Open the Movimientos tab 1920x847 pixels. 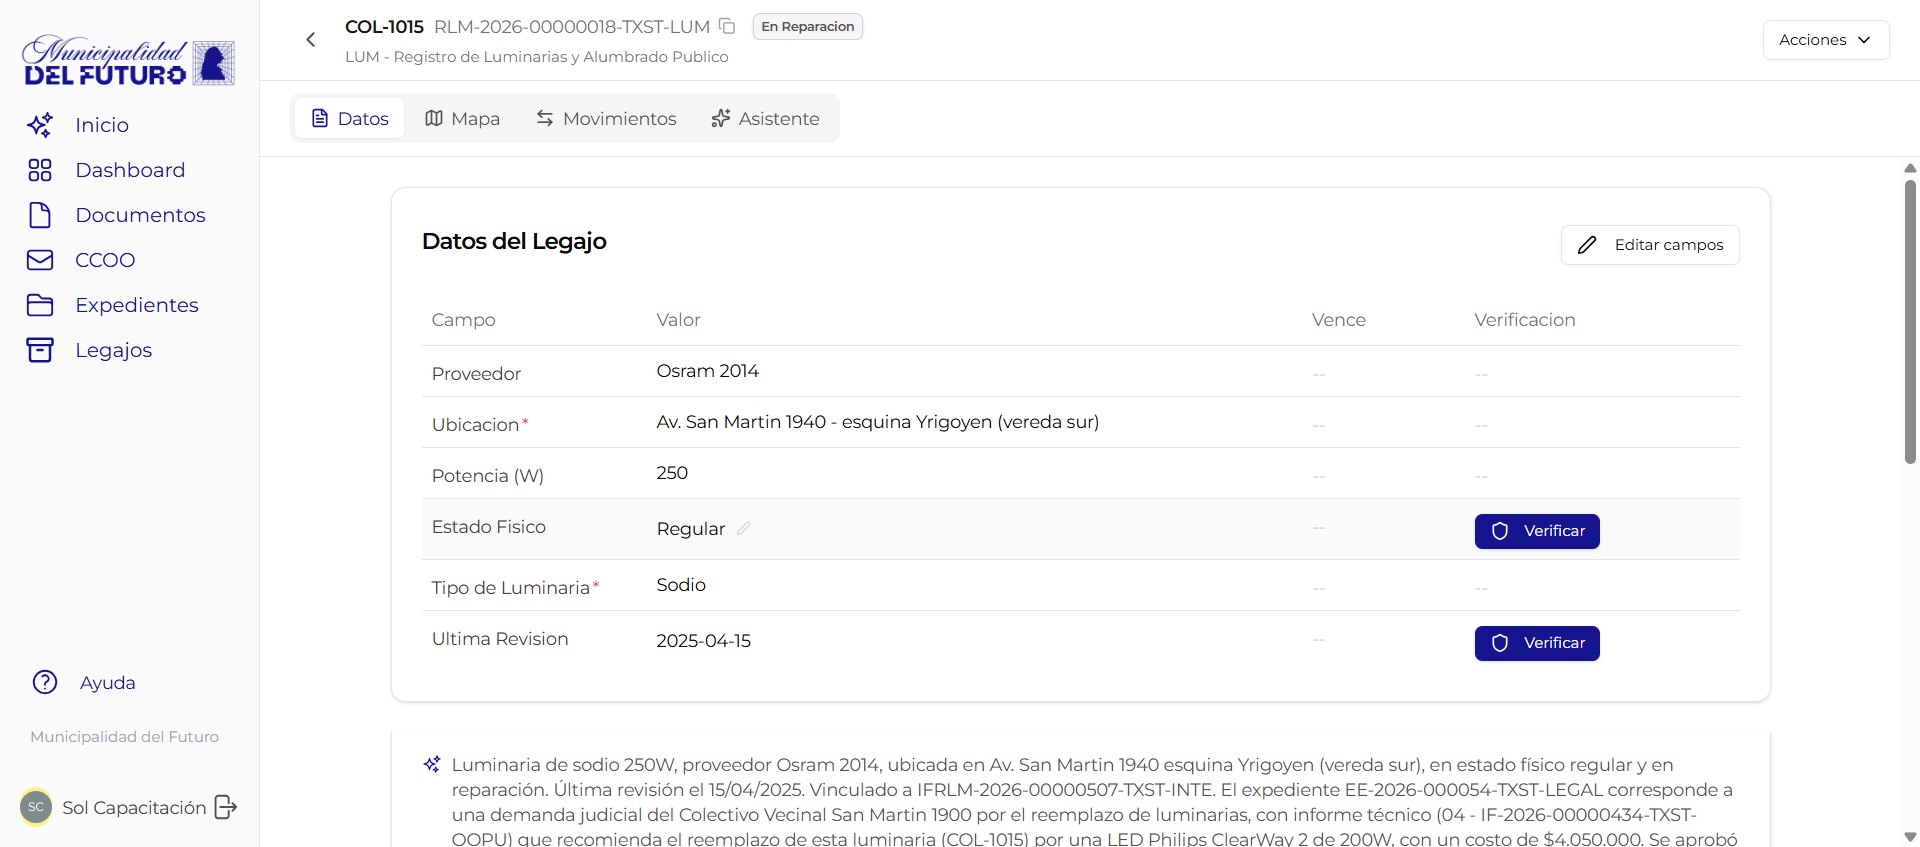[606, 119]
